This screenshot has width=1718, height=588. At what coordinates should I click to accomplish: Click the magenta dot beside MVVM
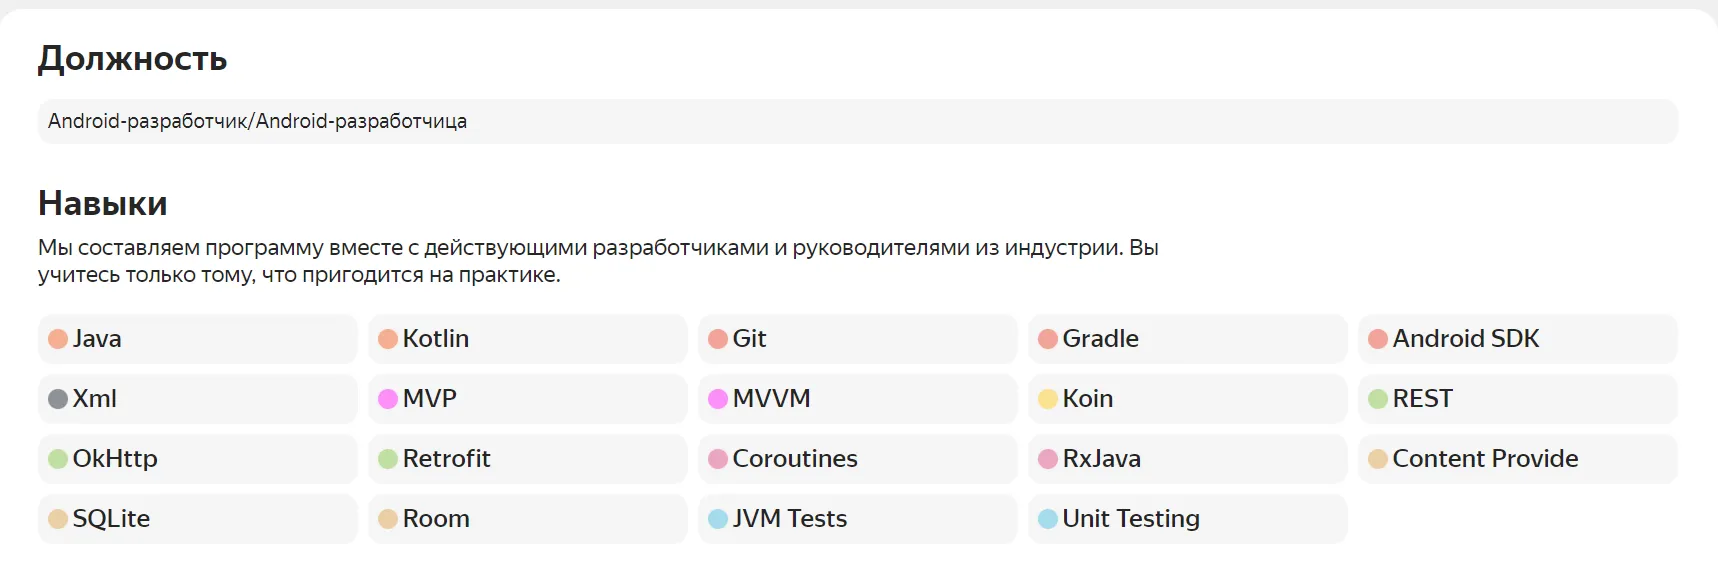point(718,399)
